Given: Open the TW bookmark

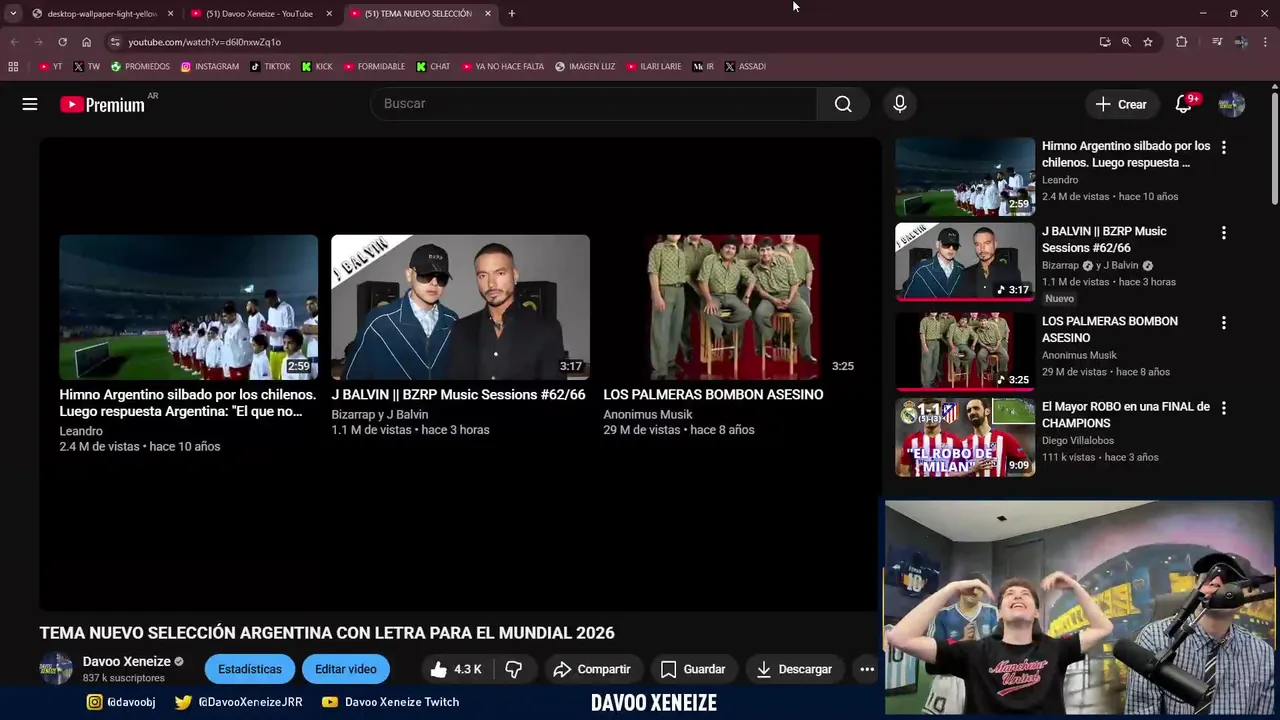Looking at the screenshot, I should 87,67.
